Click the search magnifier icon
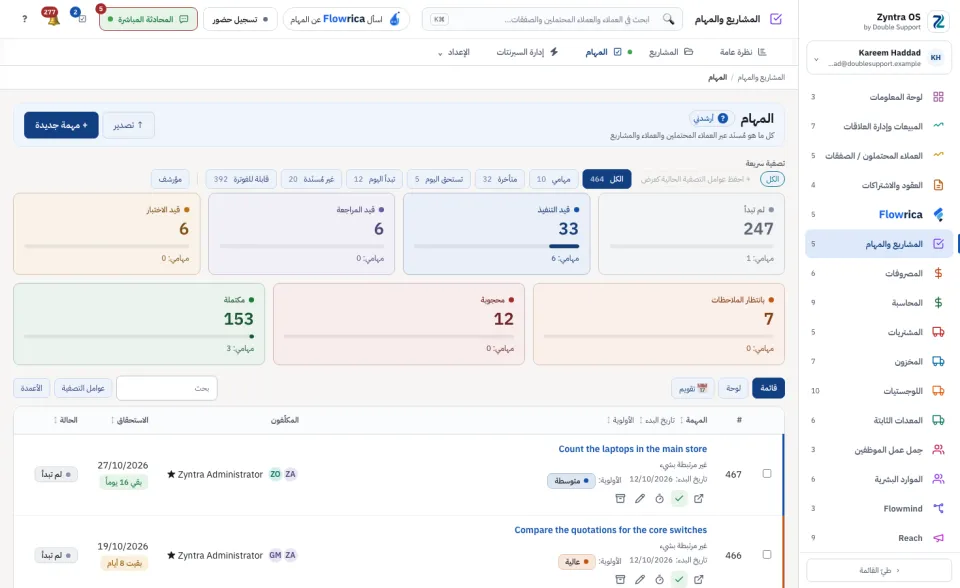 pyautogui.click(x=669, y=19)
